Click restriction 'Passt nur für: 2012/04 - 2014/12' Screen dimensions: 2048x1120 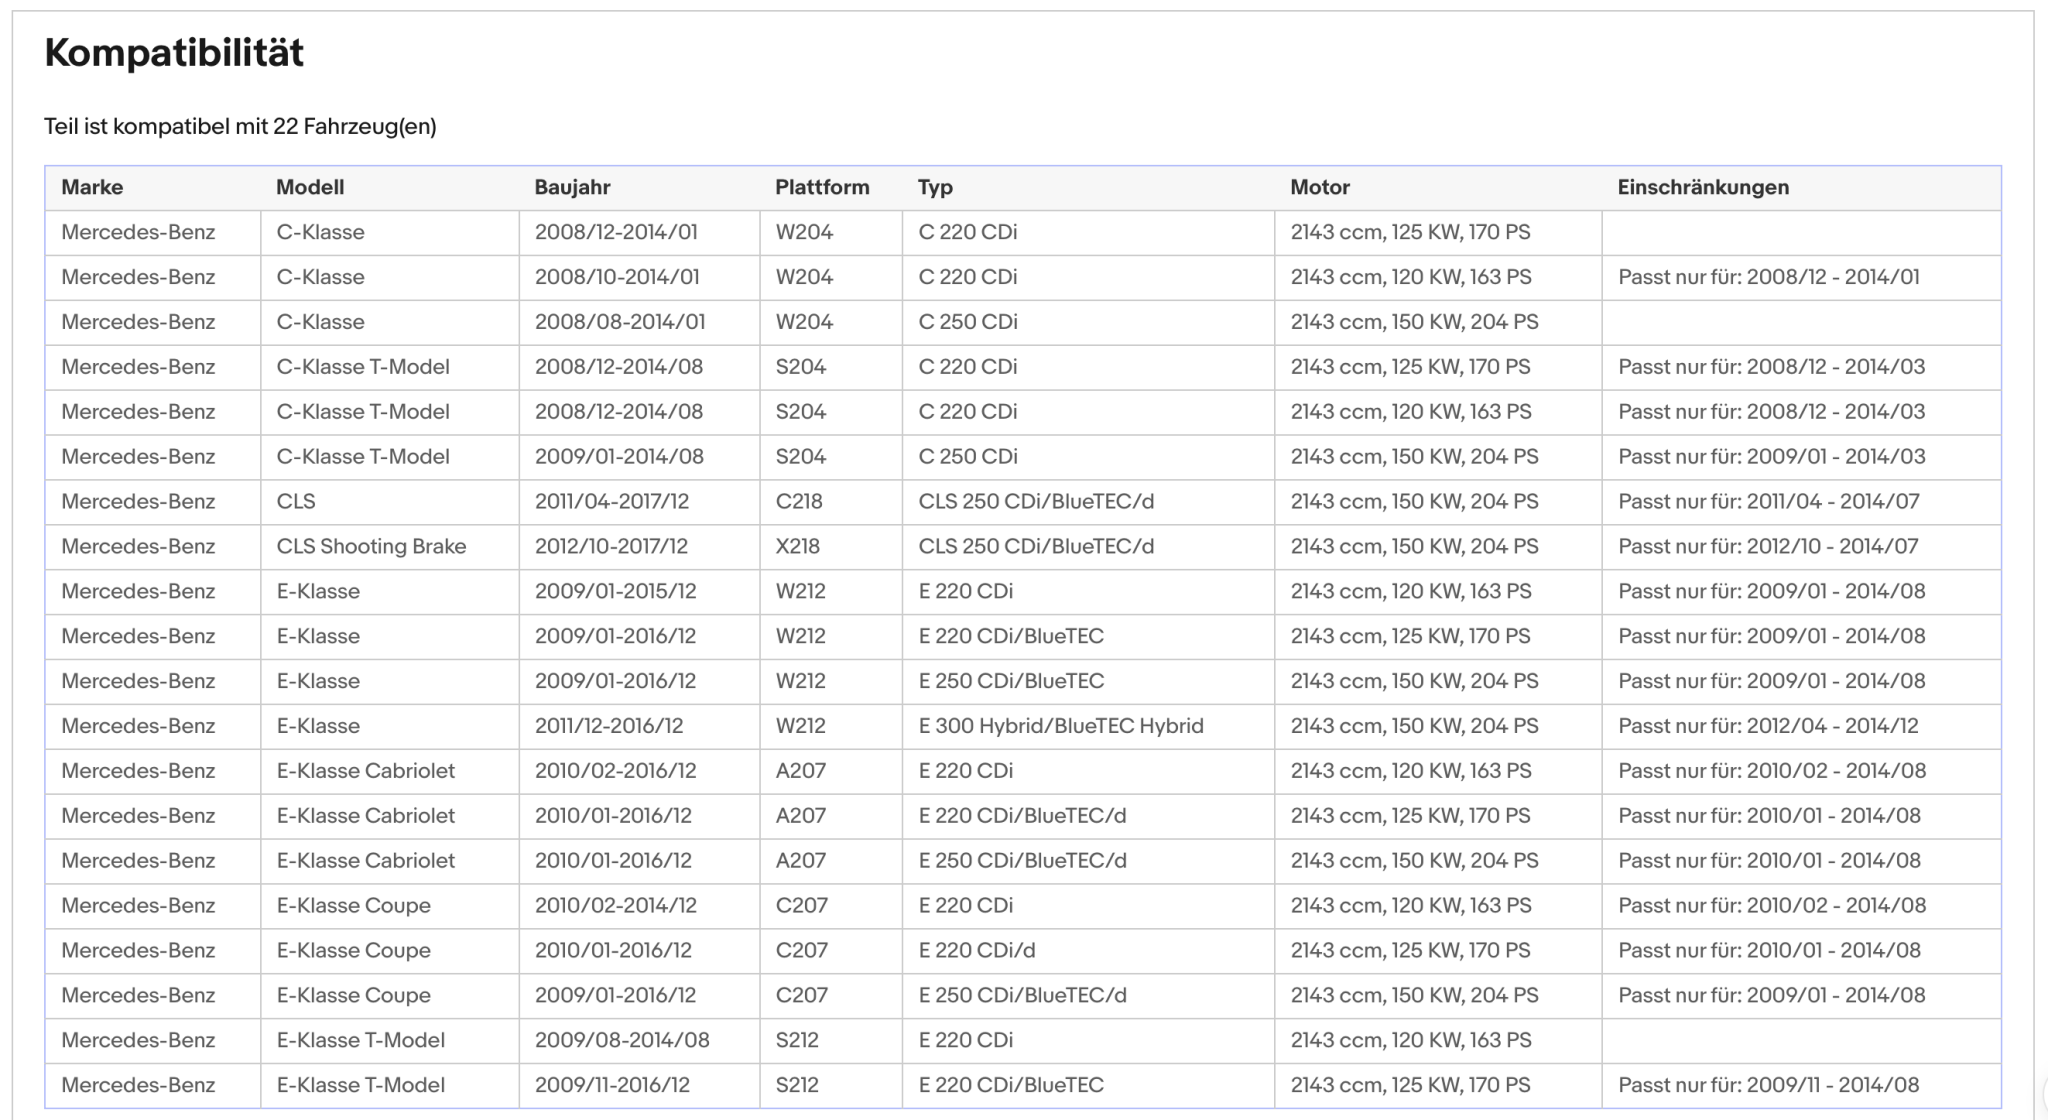pos(1768,726)
